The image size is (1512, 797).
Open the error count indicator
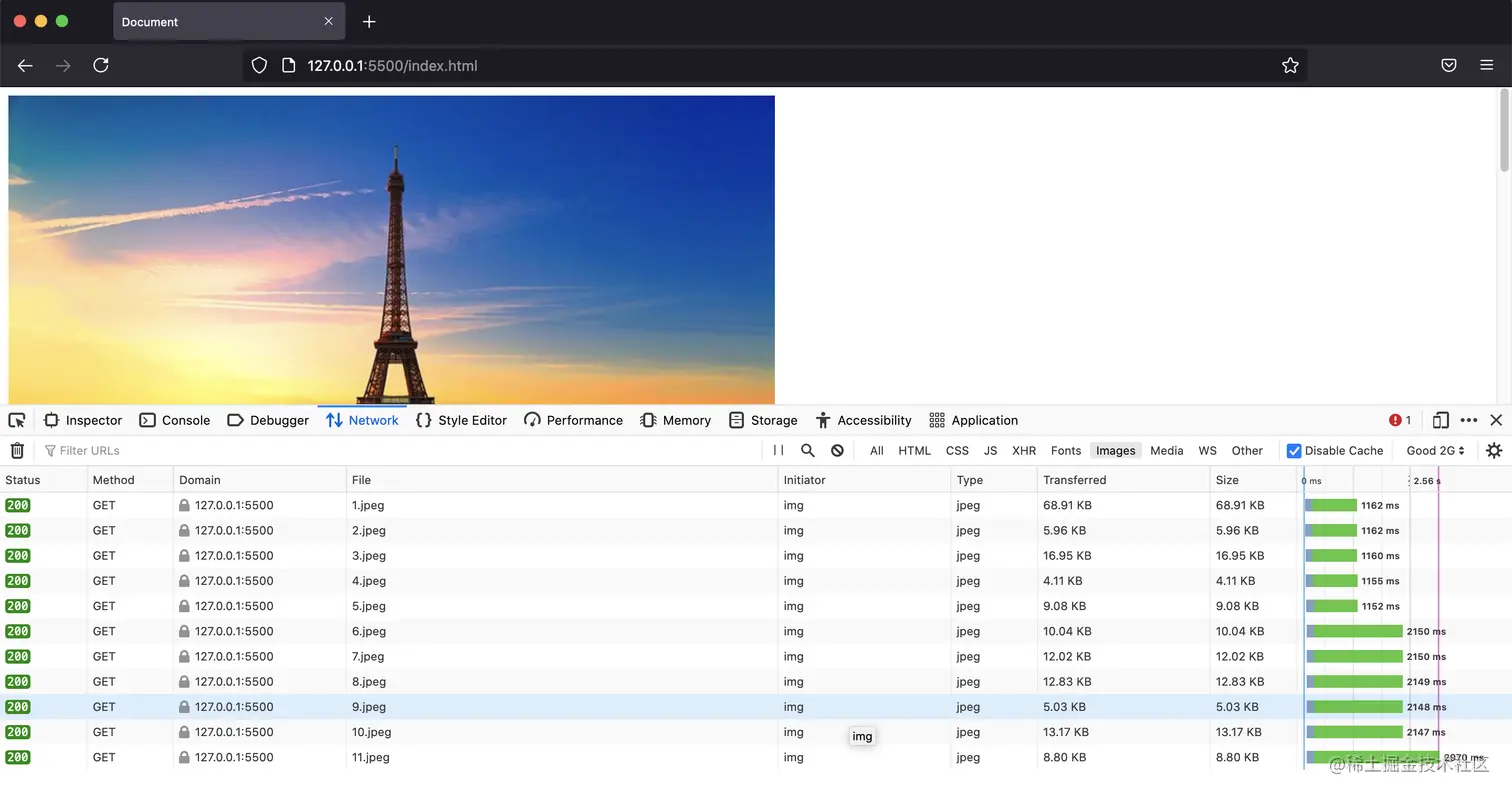click(1400, 420)
